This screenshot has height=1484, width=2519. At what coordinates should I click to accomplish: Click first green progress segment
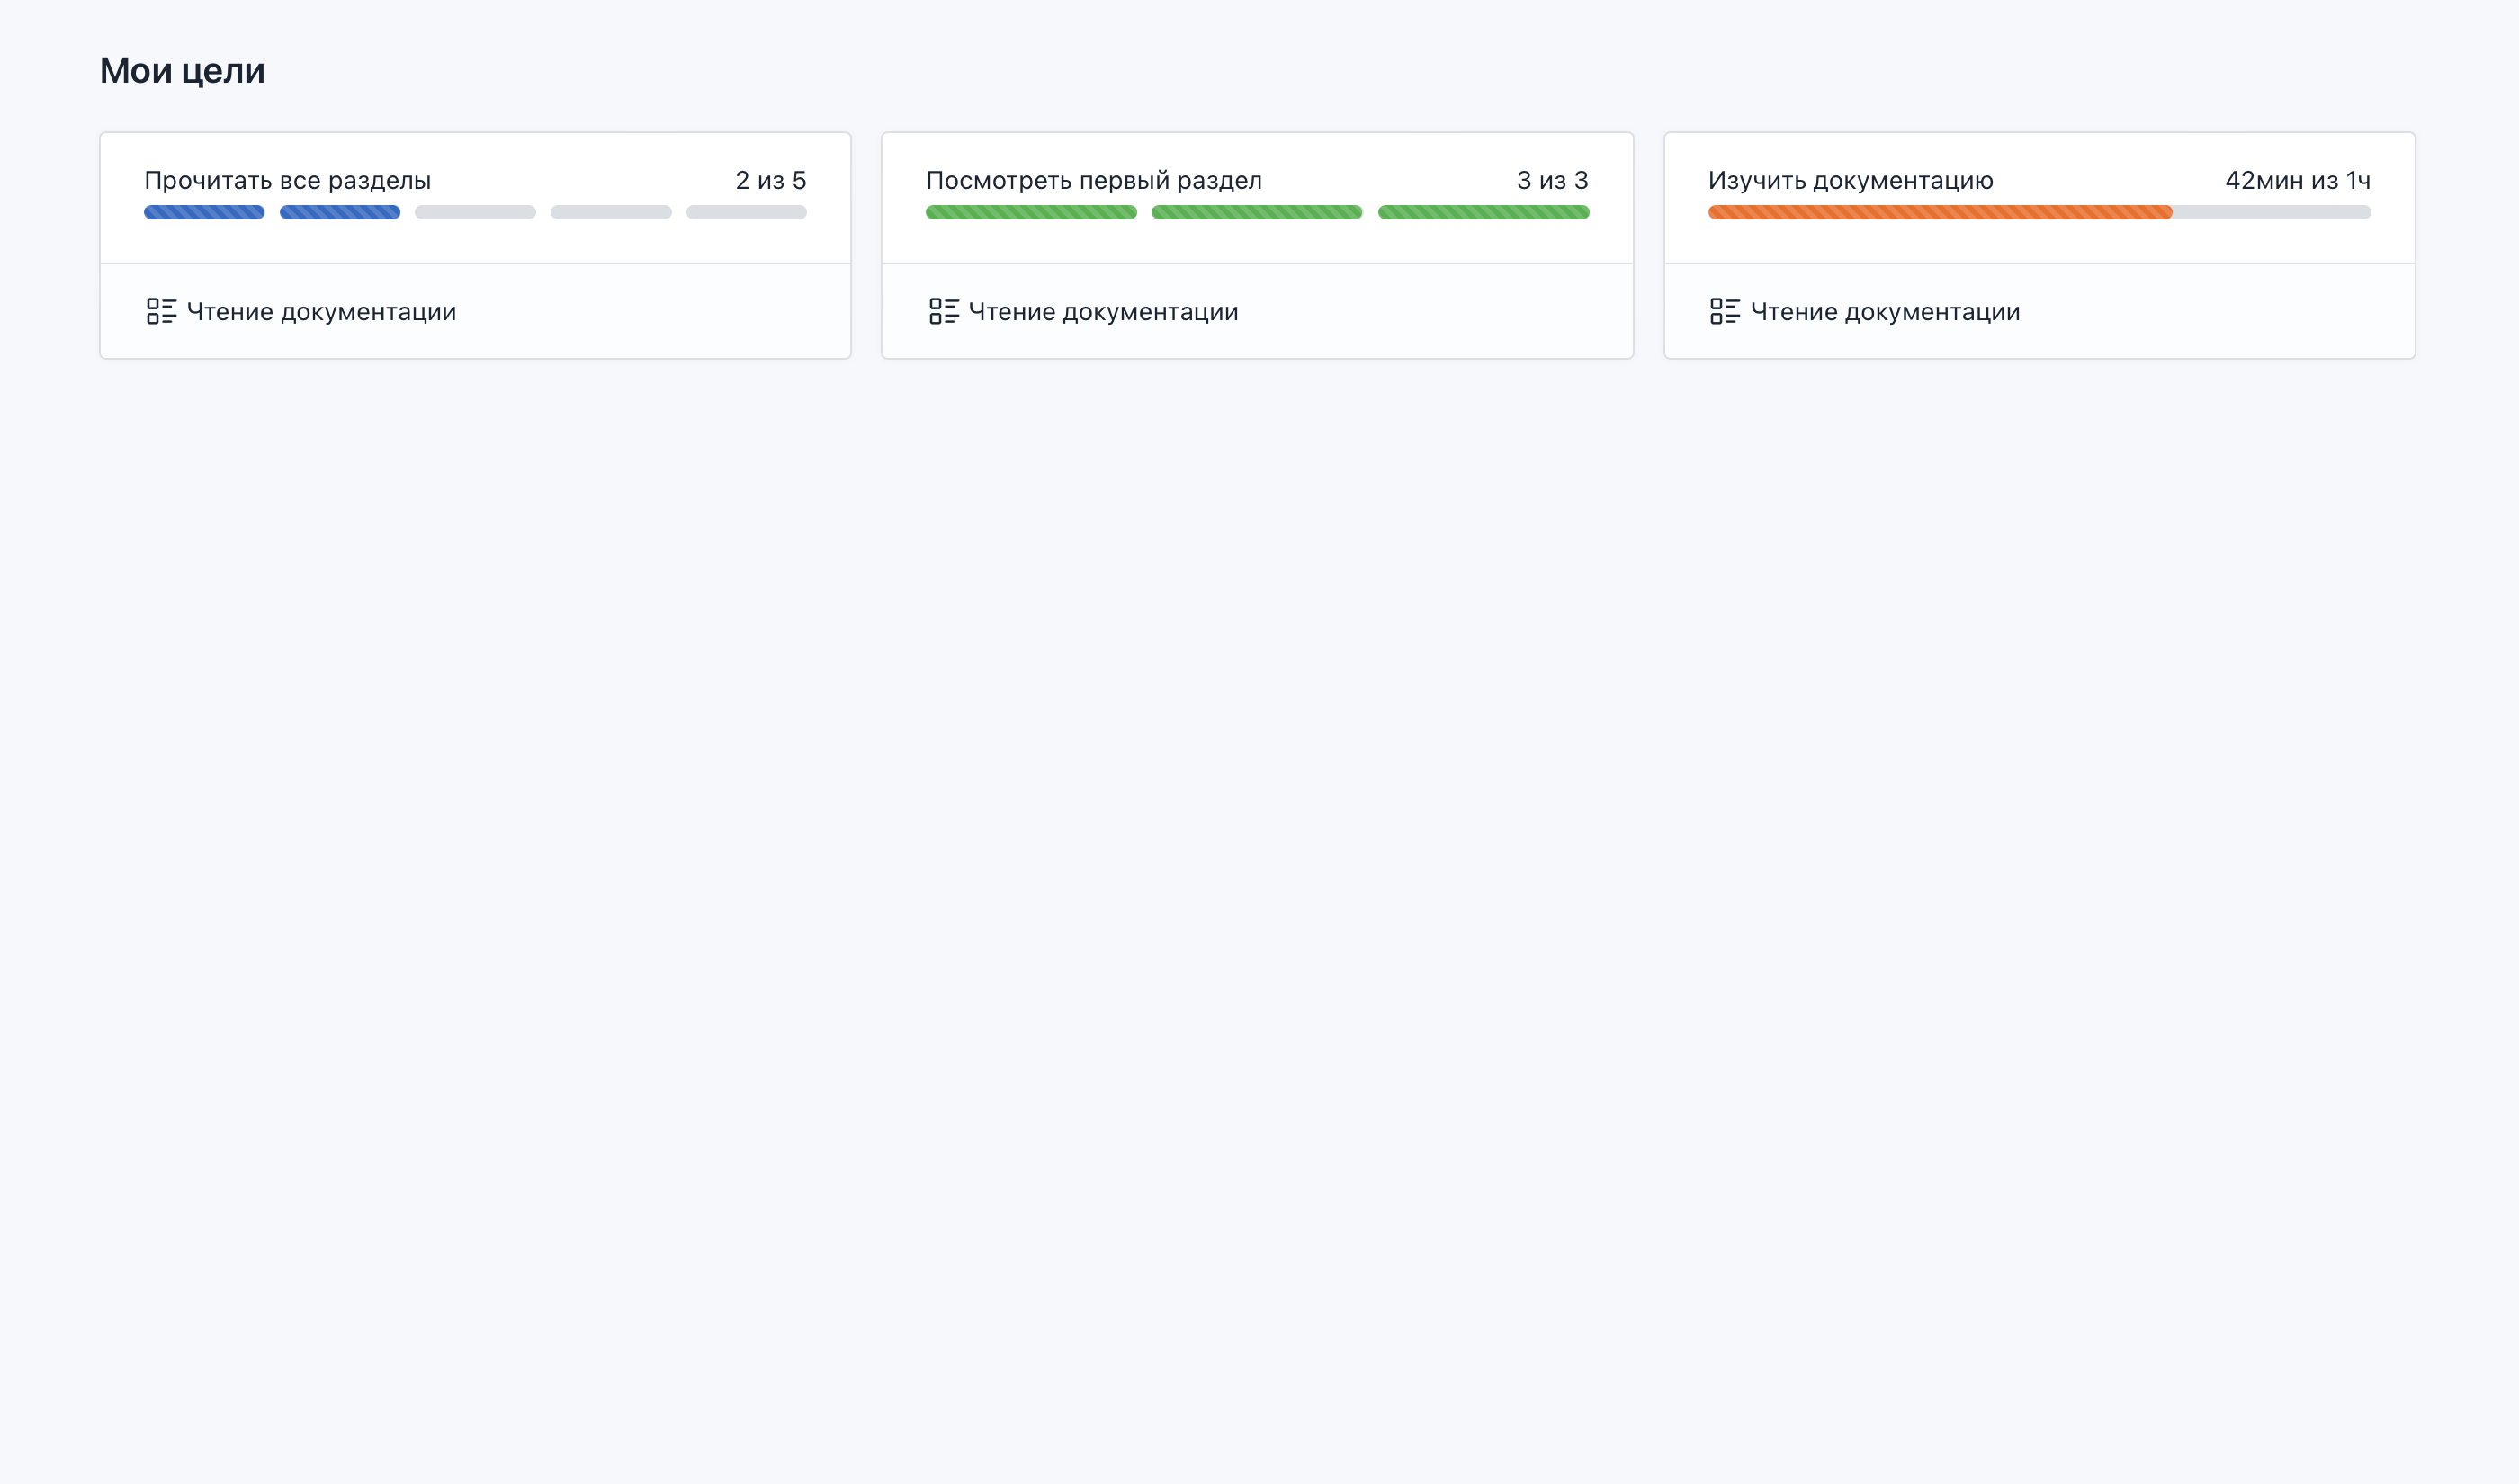pyautogui.click(x=1031, y=212)
